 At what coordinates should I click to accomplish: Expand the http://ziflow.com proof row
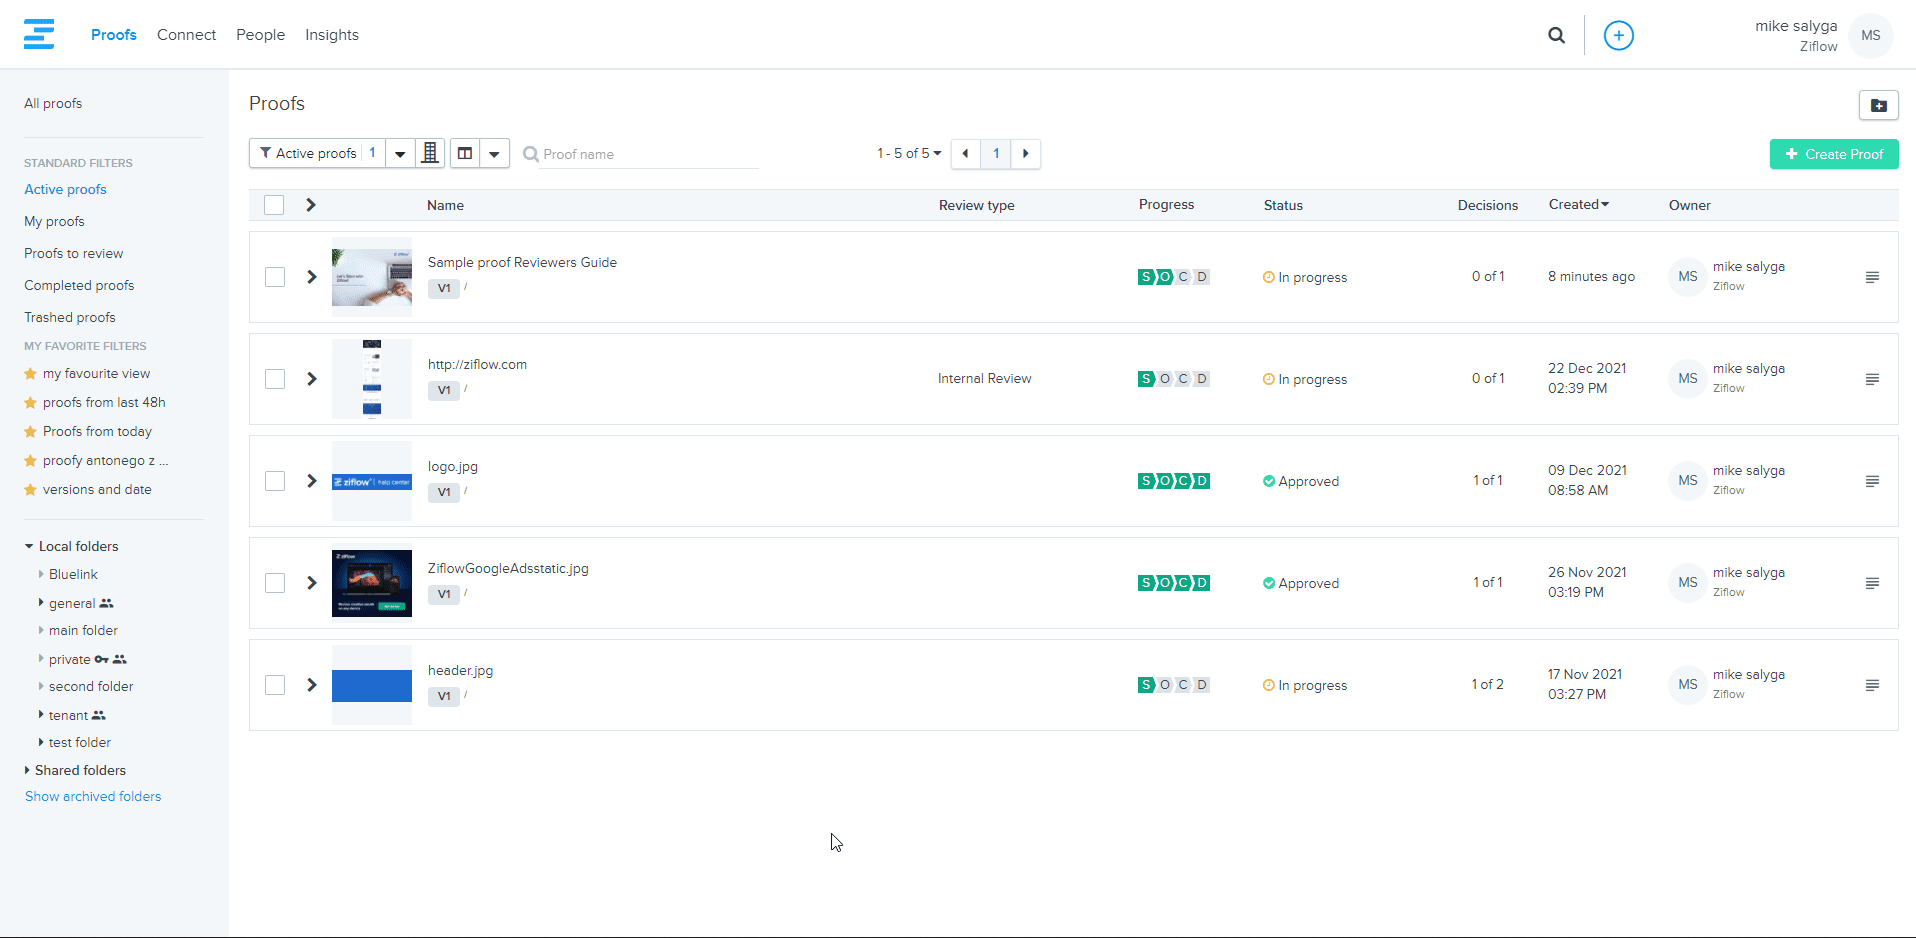click(312, 379)
